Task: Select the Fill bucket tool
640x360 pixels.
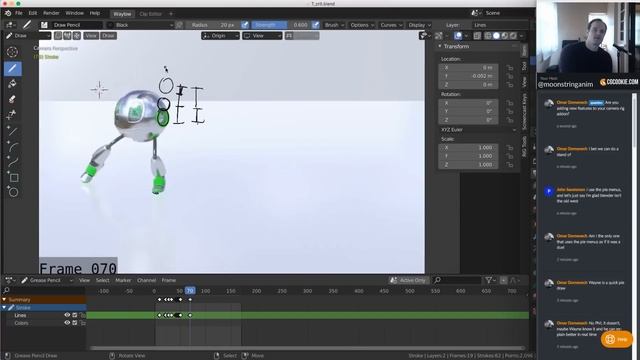Action: [x=12, y=84]
